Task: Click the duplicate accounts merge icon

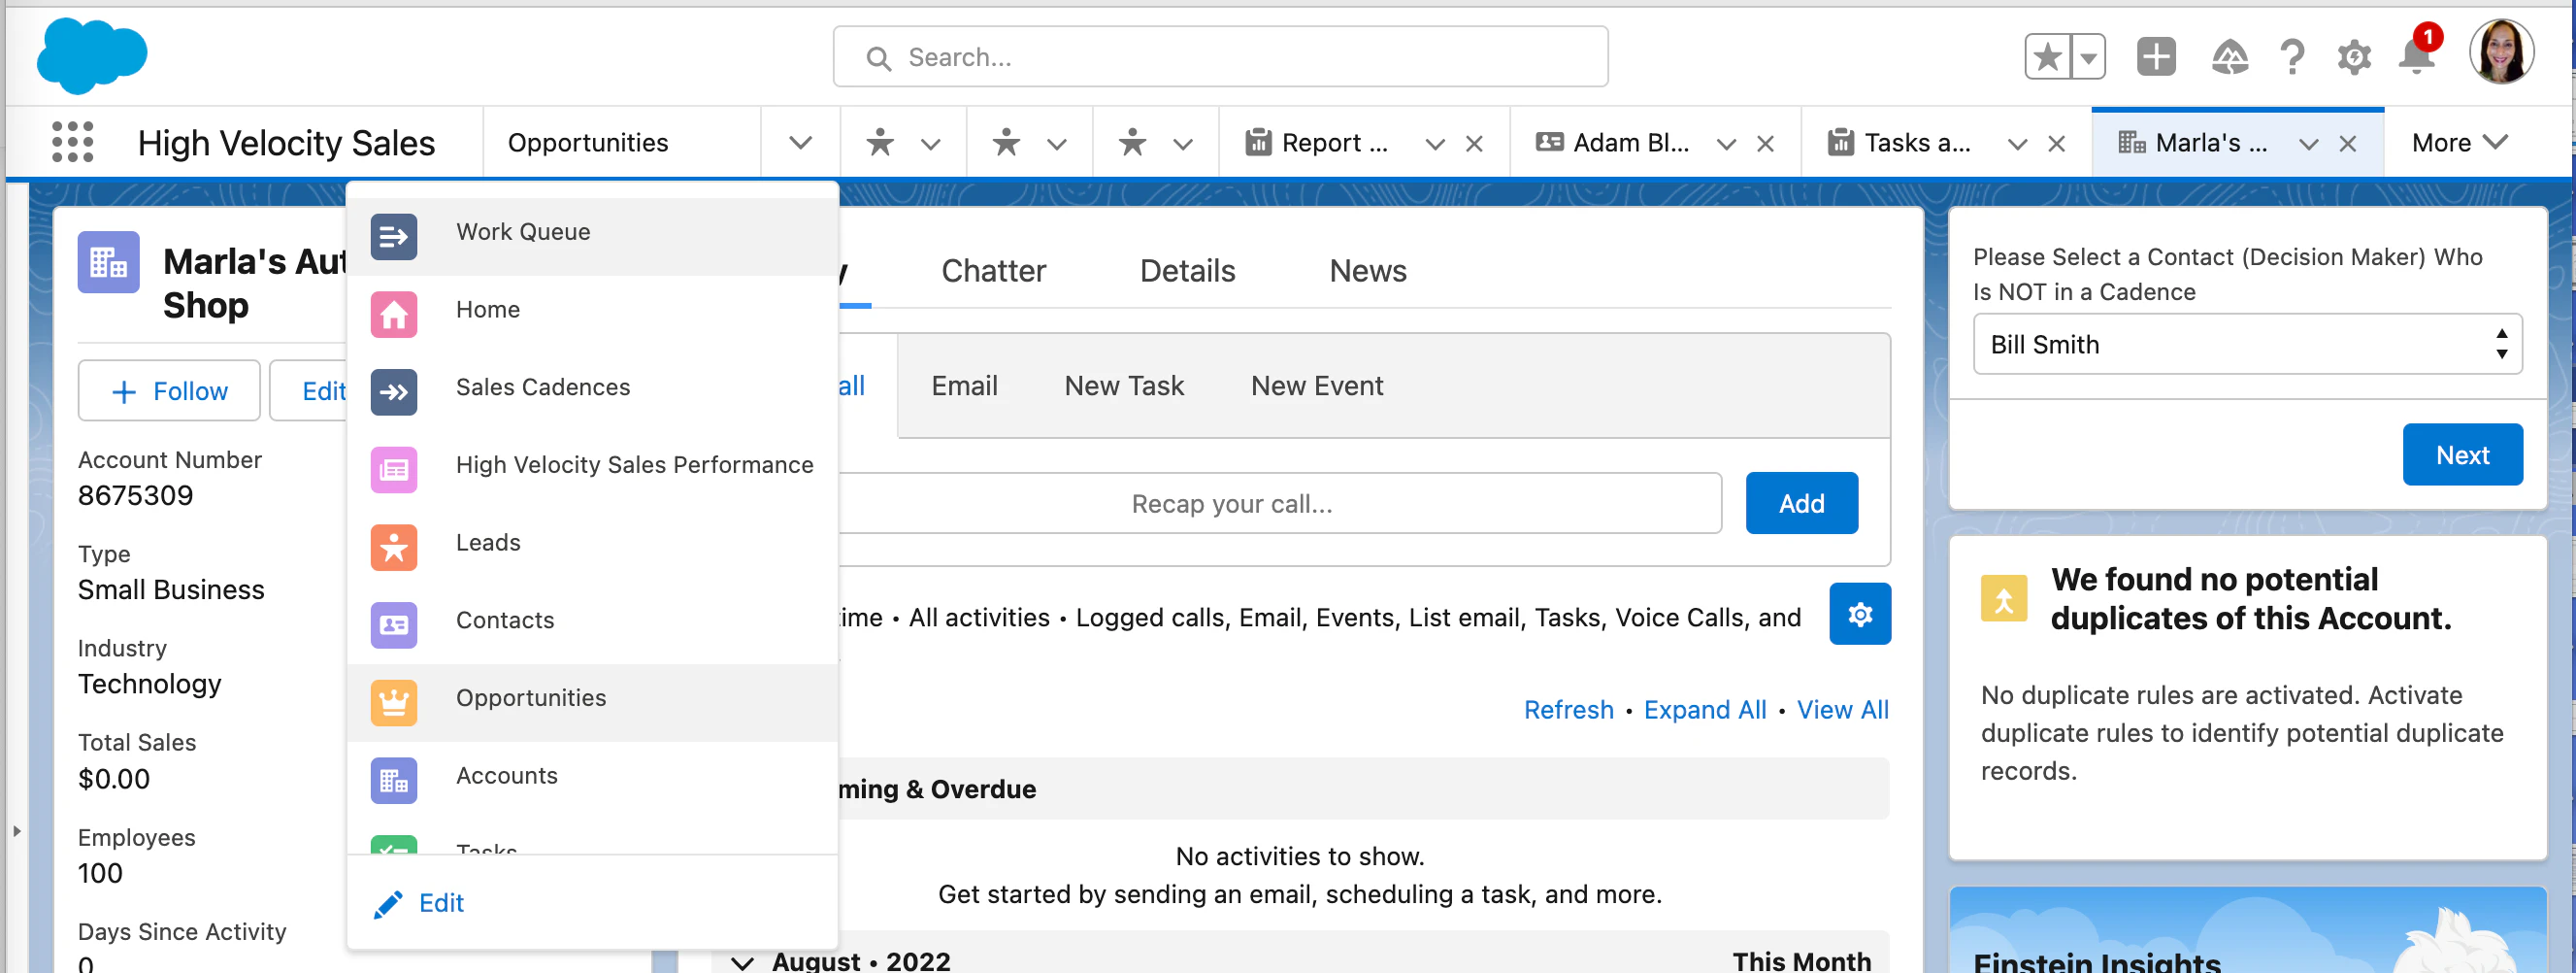Action: [x=2004, y=600]
